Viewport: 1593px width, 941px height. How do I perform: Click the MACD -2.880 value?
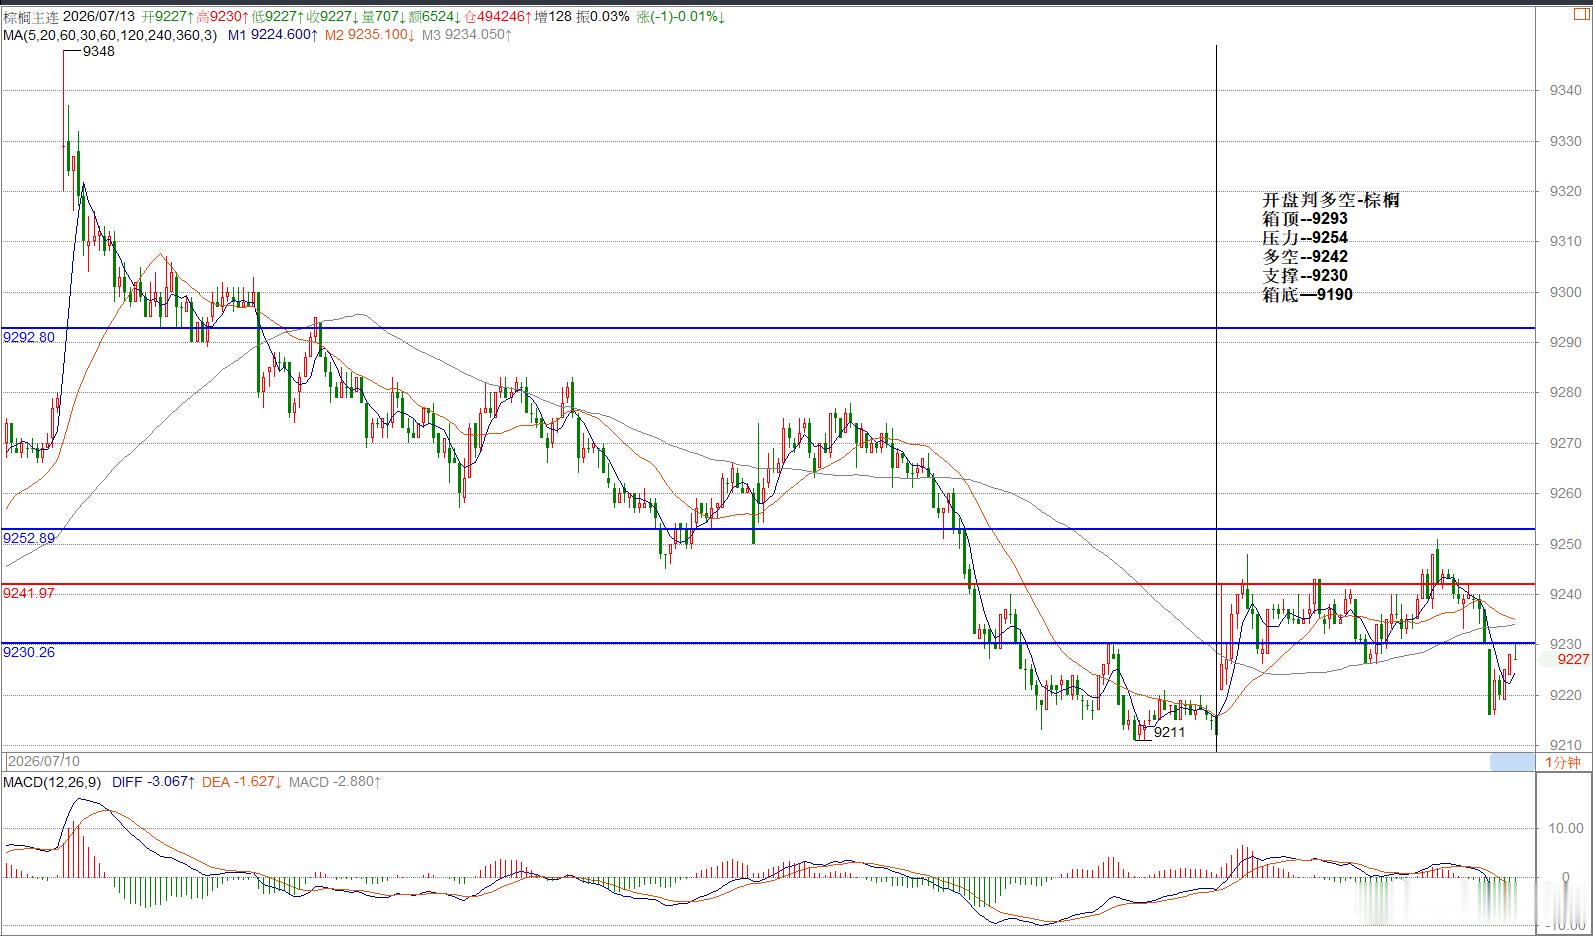pos(335,782)
